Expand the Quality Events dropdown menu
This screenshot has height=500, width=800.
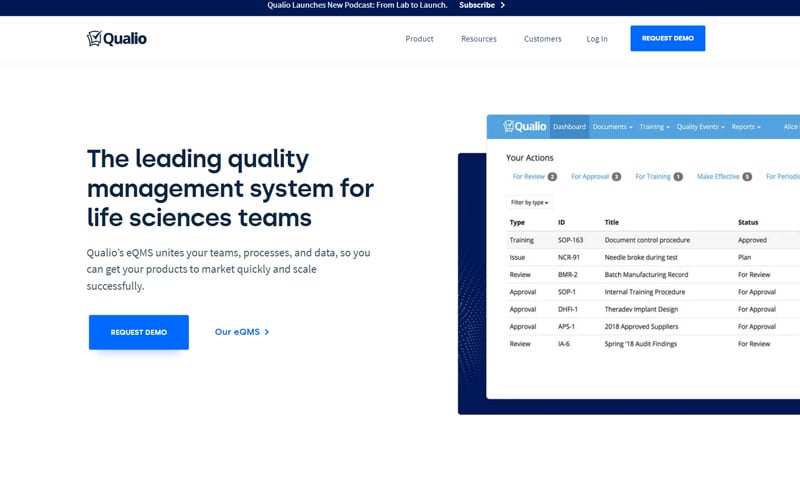point(701,127)
